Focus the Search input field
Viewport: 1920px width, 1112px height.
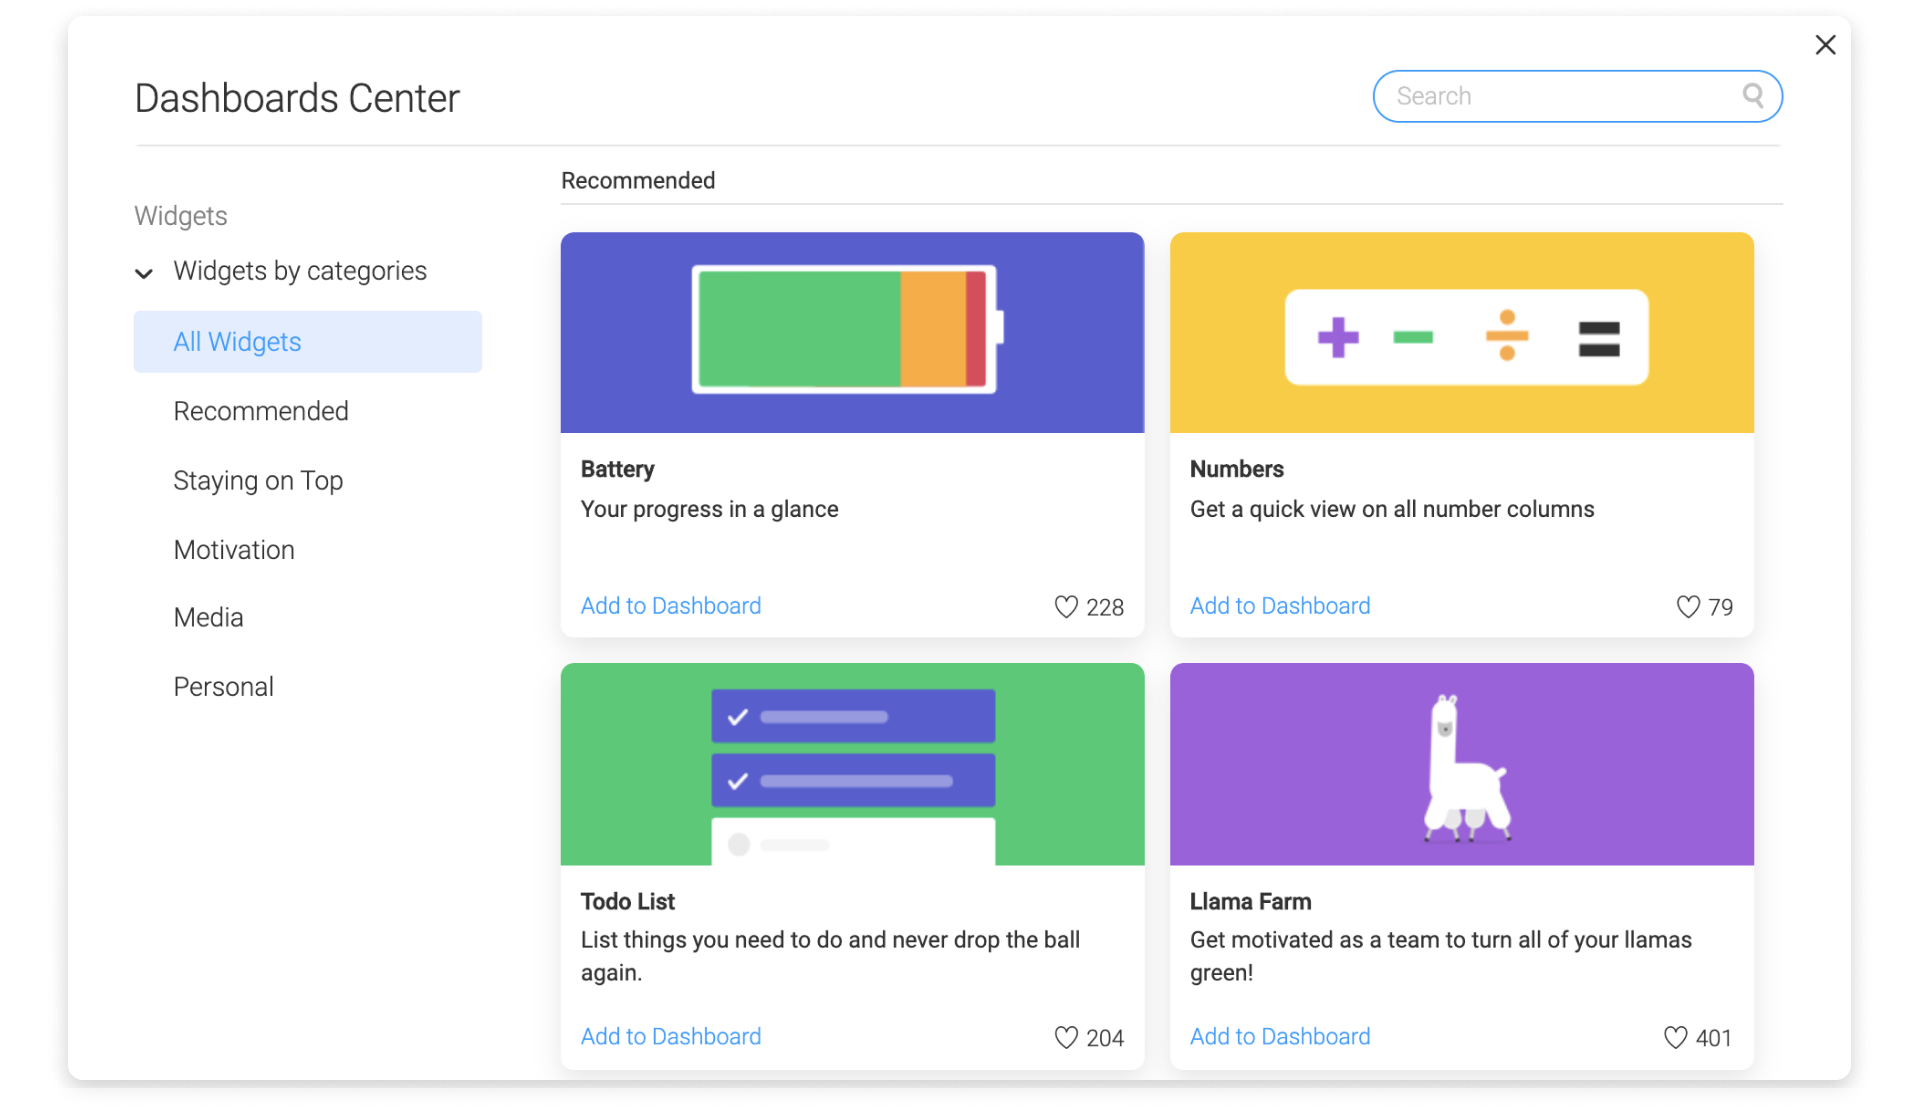pyautogui.click(x=1577, y=96)
